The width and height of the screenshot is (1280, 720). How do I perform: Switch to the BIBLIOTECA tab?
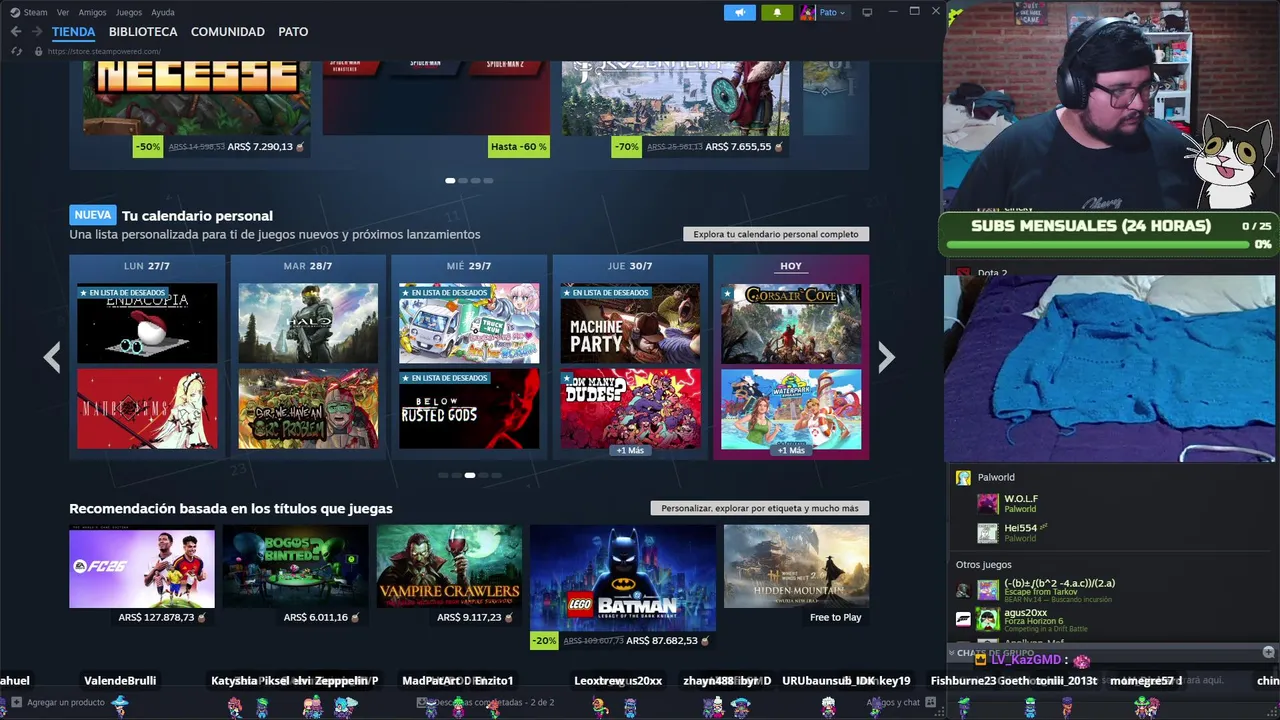pos(143,32)
